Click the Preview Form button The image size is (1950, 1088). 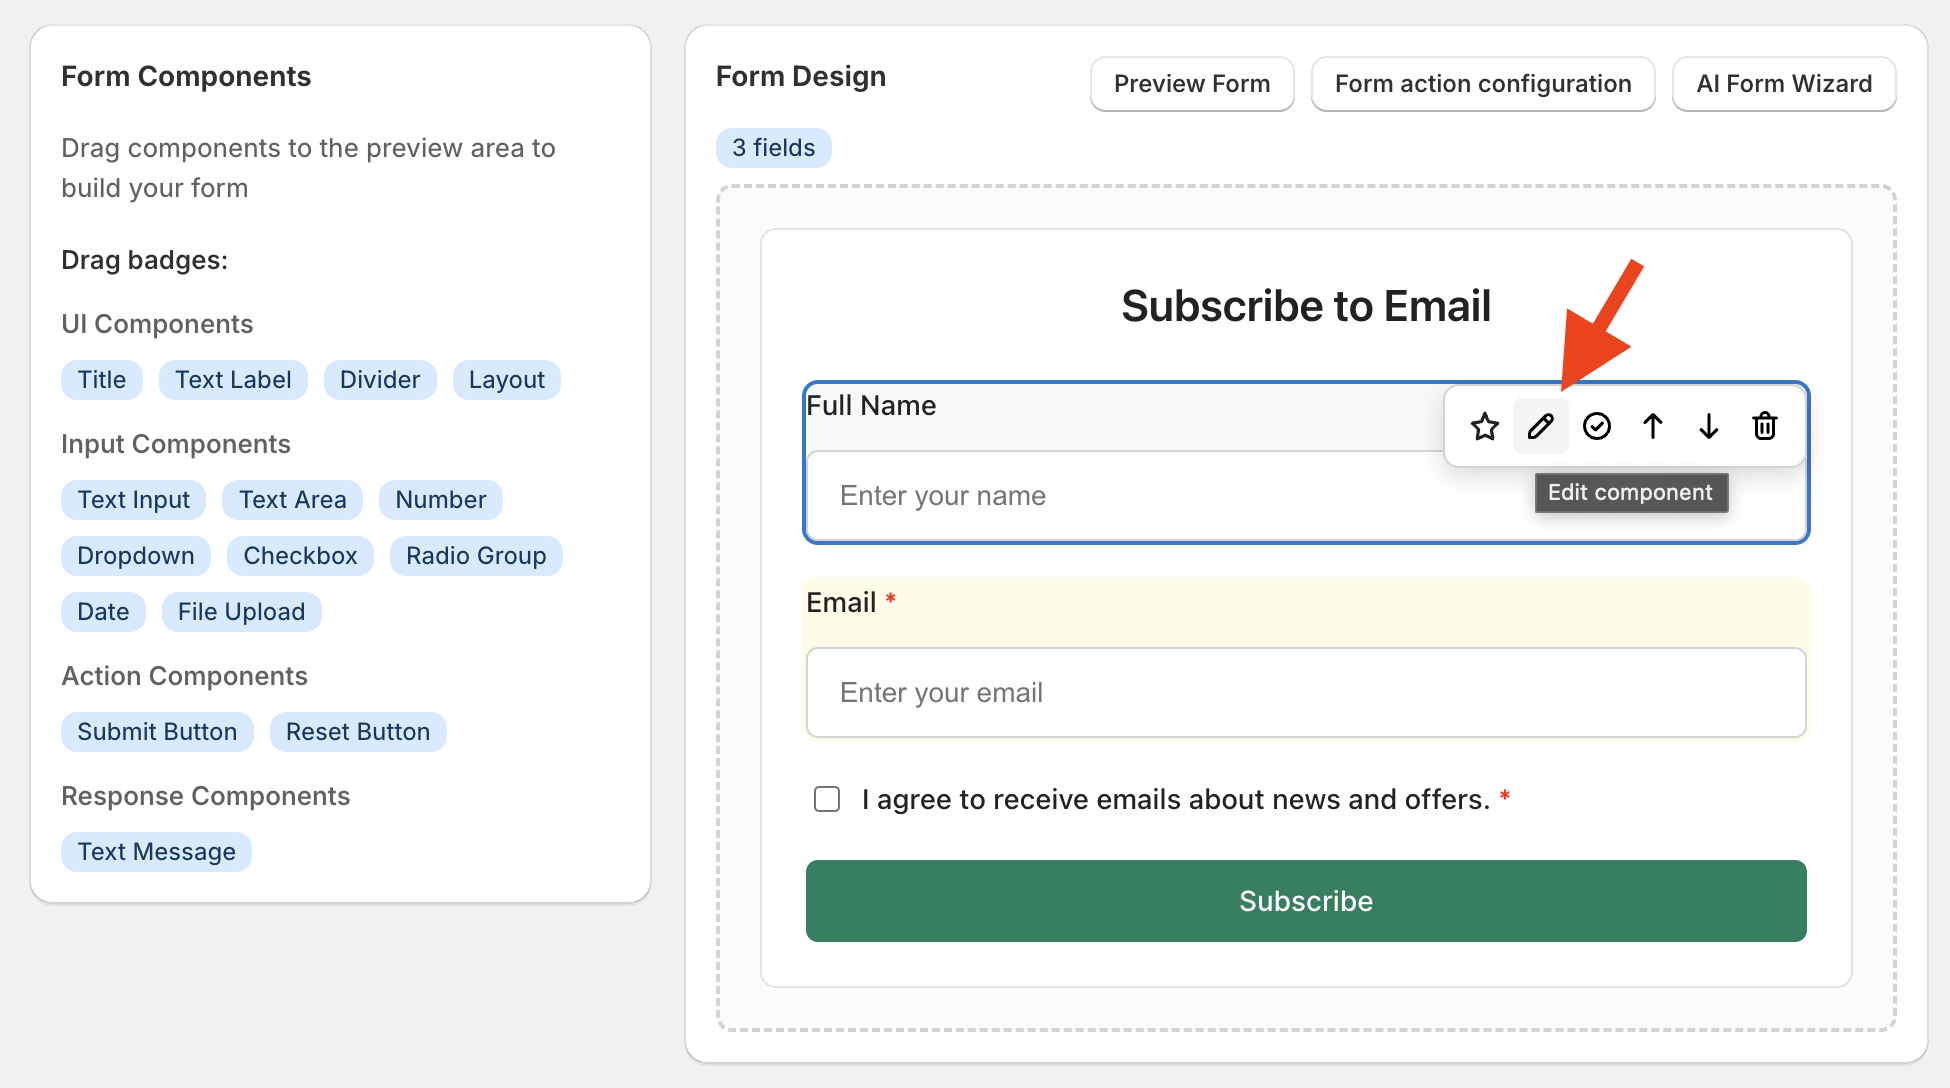tap(1192, 84)
